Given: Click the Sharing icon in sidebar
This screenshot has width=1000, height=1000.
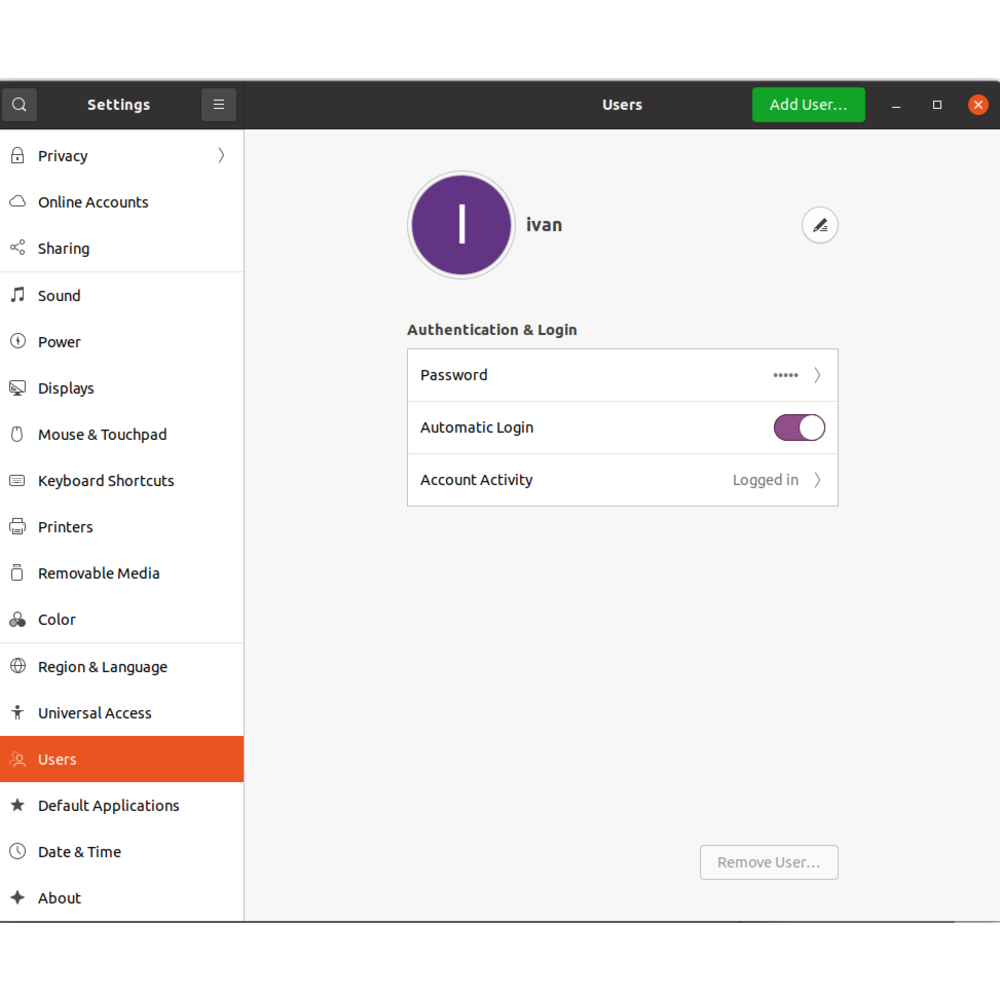Looking at the screenshot, I should point(17,248).
